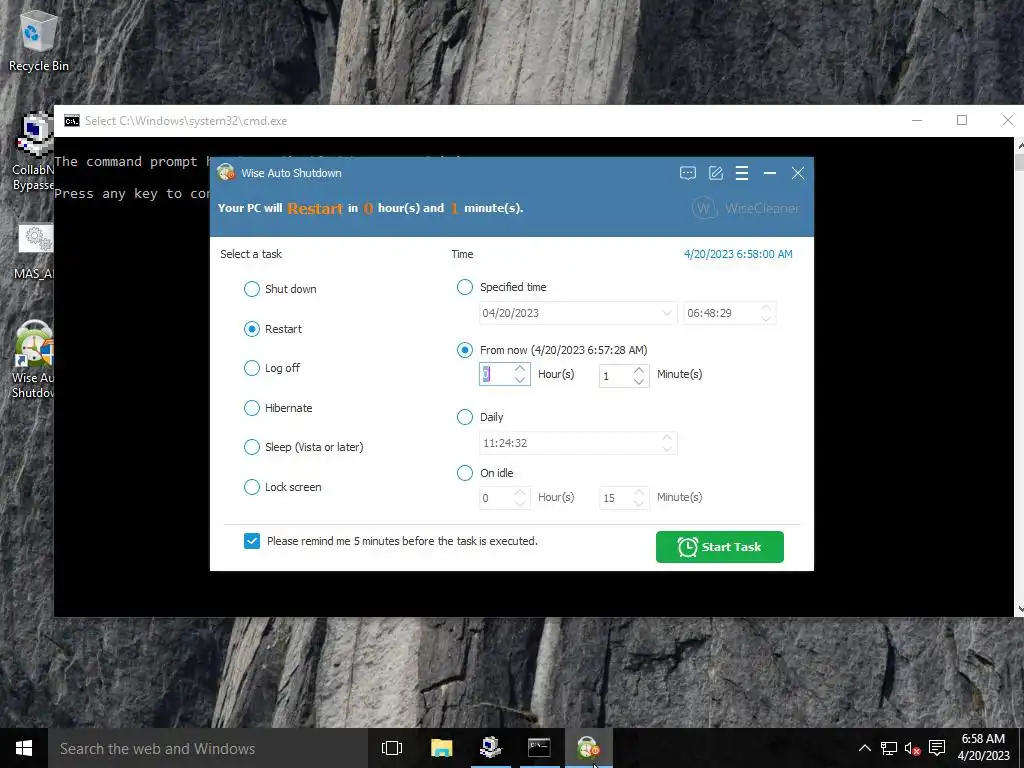The width and height of the screenshot is (1024, 768).
Task: Minimize the cmd.exe window
Action: tap(917, 121)
